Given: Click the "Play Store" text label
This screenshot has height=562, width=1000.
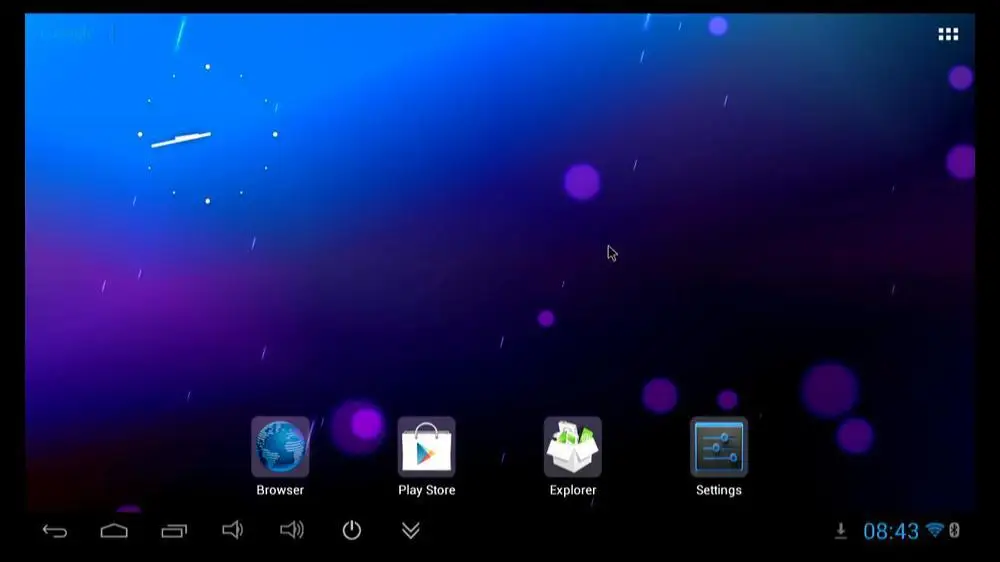Looking at the screenshot, I should (427, 490).
